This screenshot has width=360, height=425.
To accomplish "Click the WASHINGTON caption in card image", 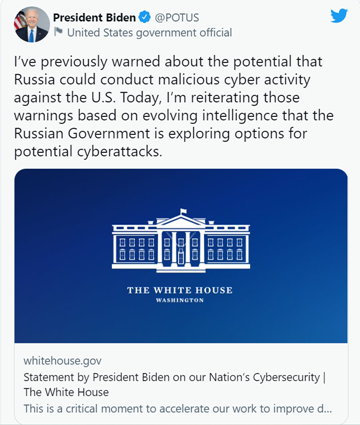I will tap(180, 300).
